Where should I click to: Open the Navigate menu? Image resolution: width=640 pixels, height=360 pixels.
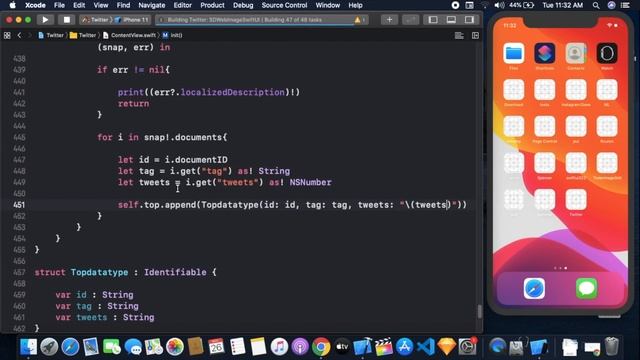point(151,5)
